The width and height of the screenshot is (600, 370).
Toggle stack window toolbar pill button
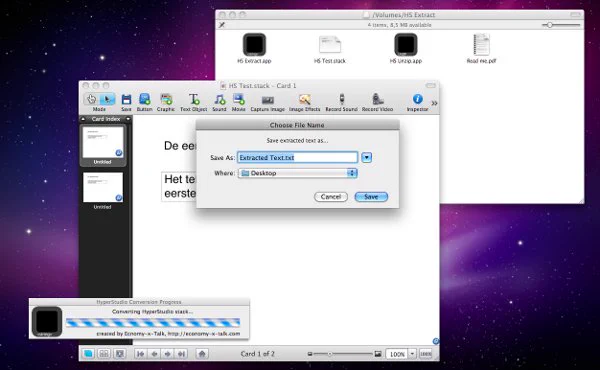tap(431, 85)
